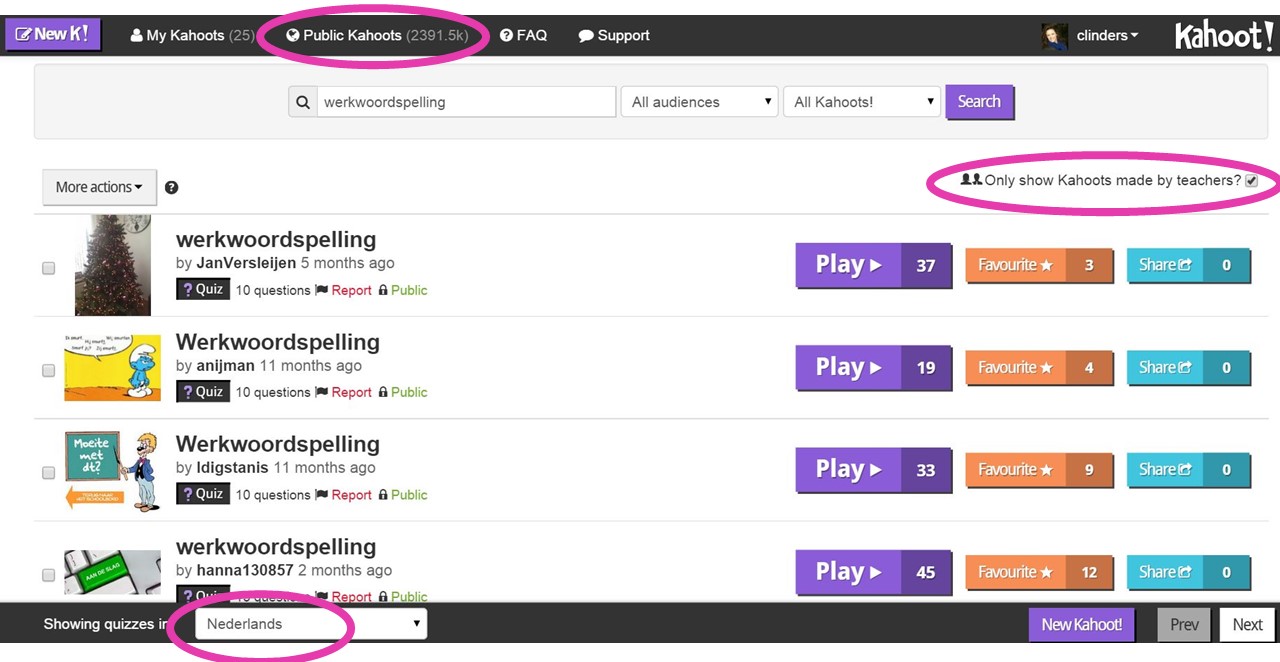
Task: Open the clinders user menu
Action: 1107,35
